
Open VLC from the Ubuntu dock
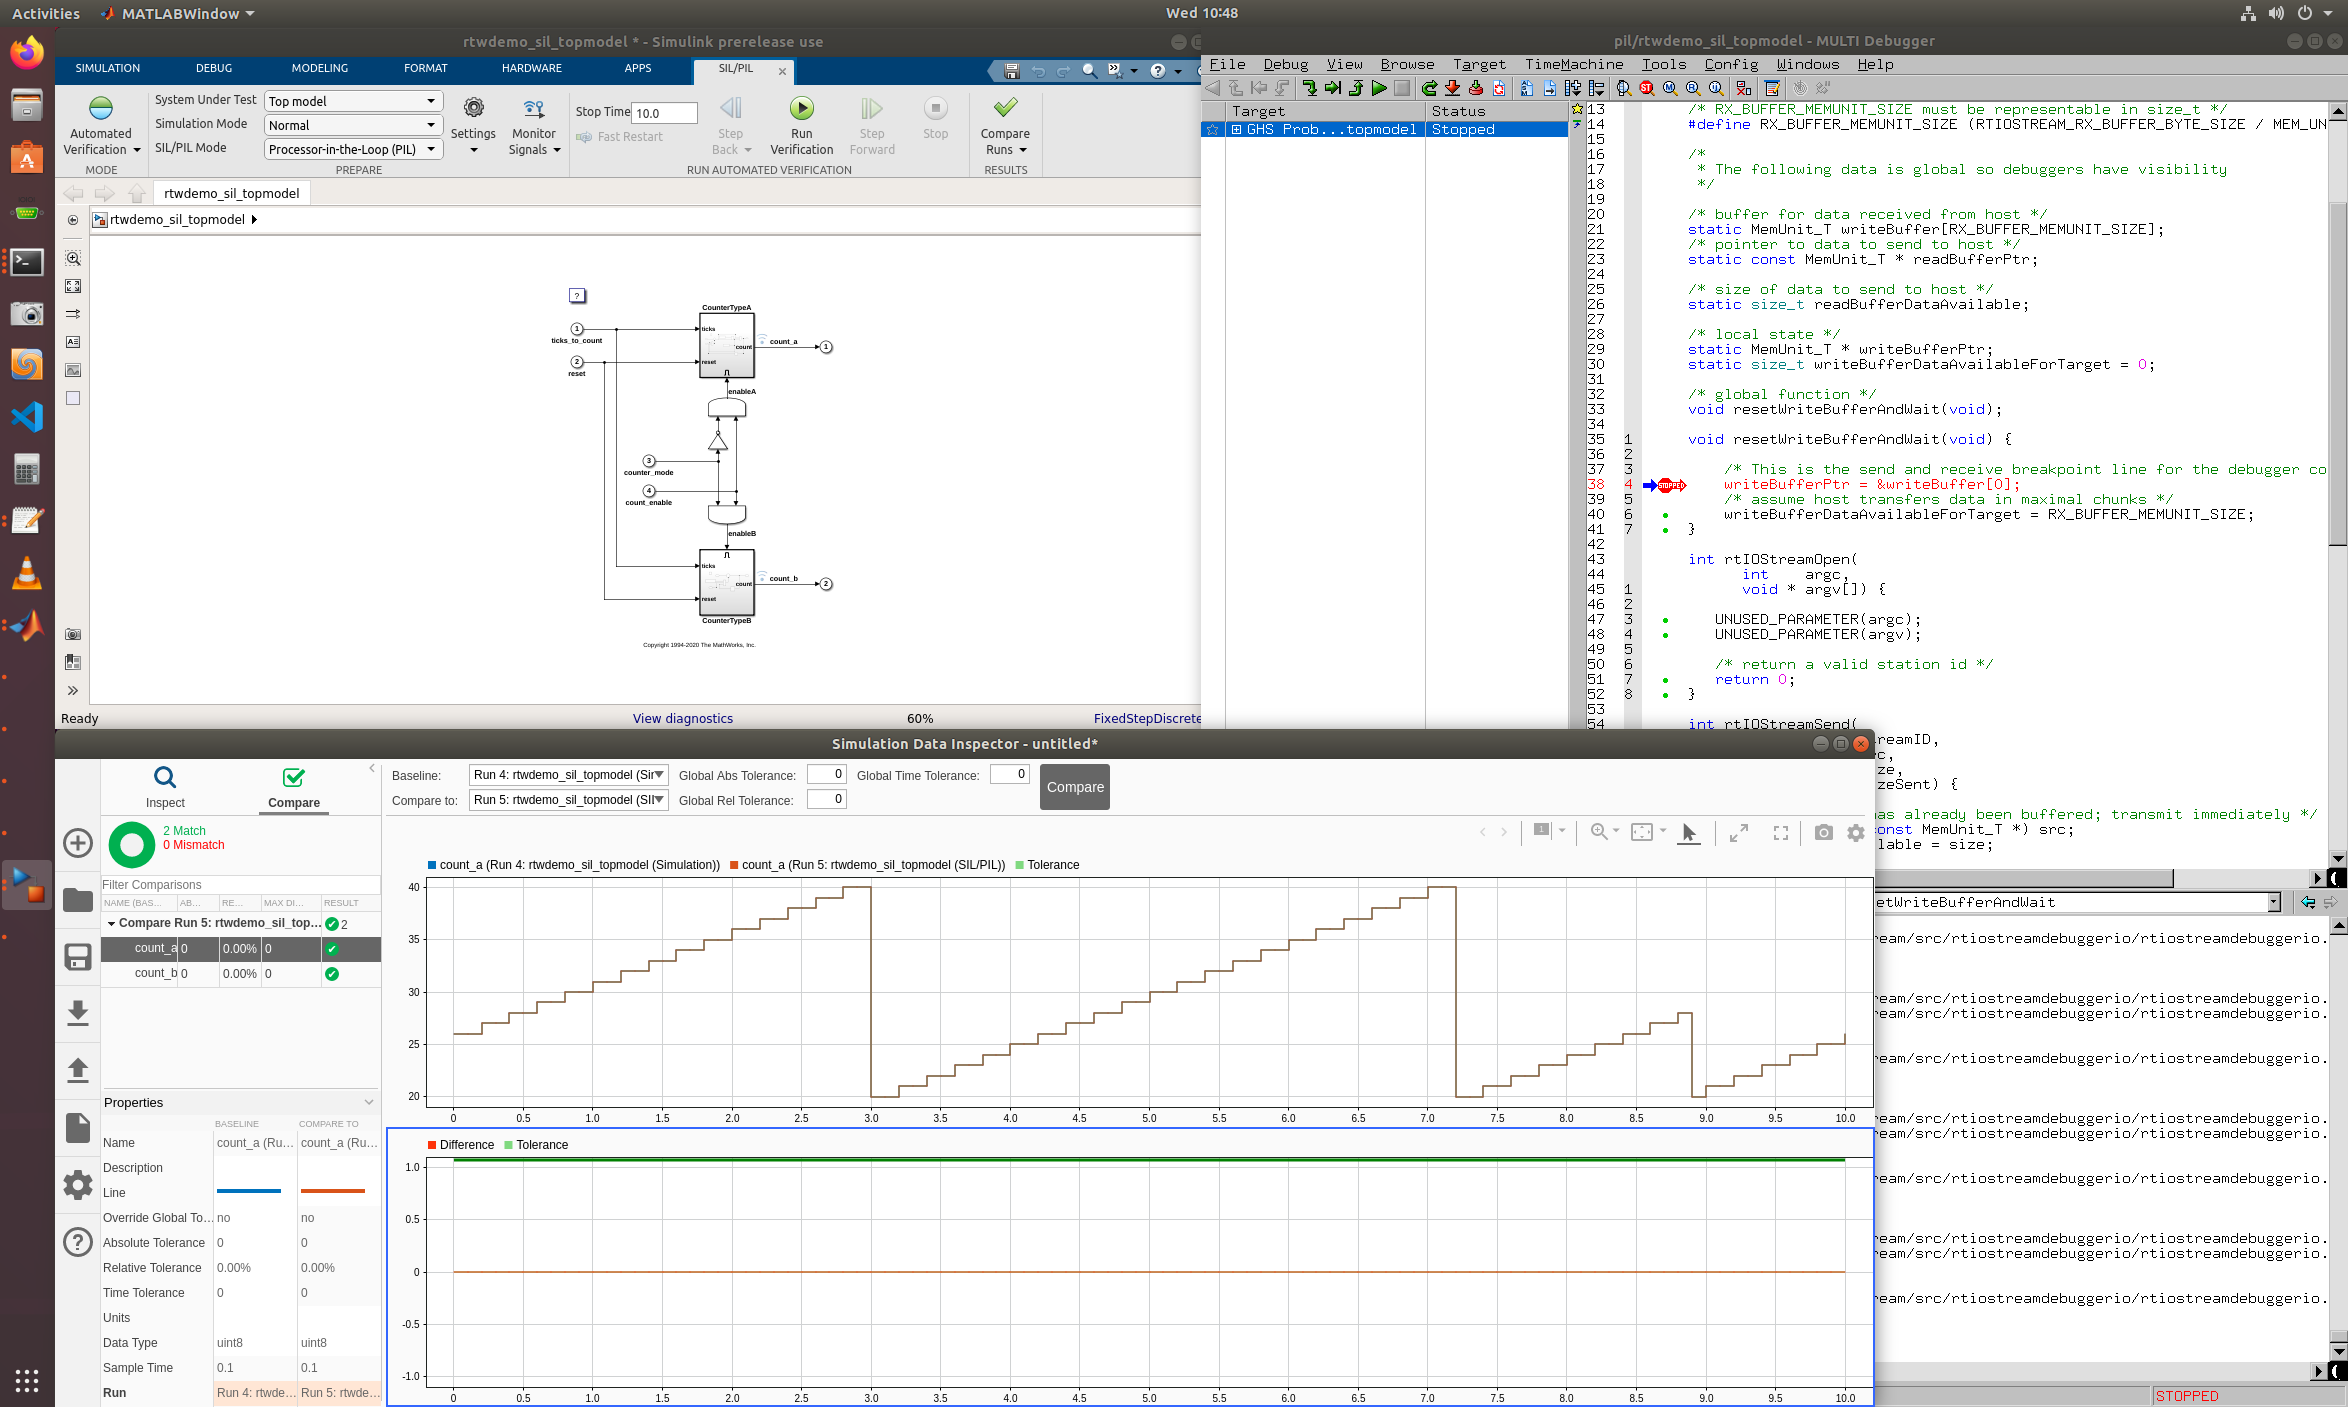coord(27,573)
